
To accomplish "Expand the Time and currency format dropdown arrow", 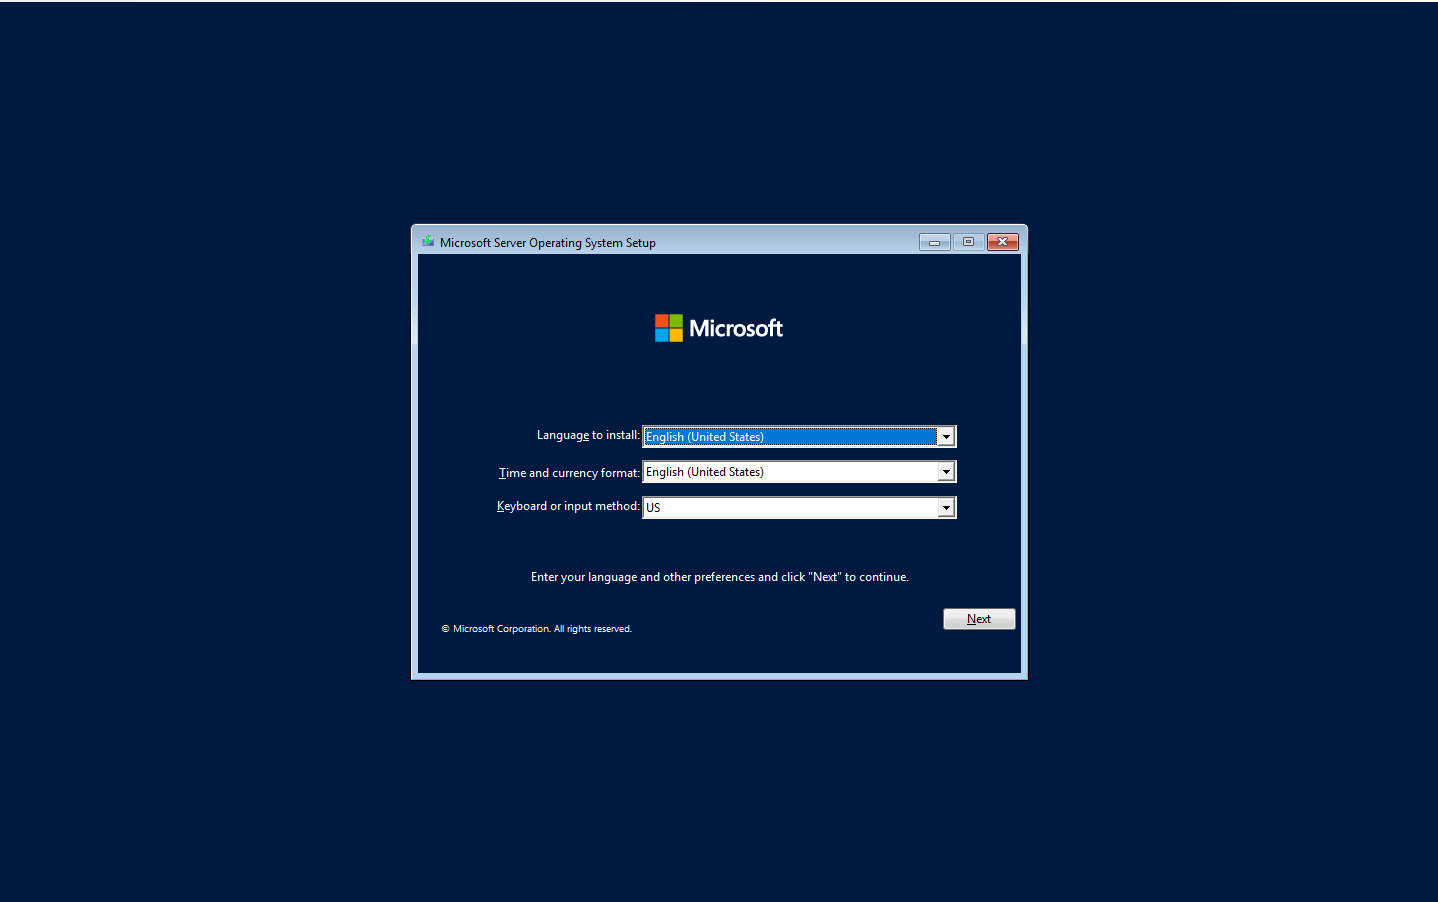I will [945, 472].
